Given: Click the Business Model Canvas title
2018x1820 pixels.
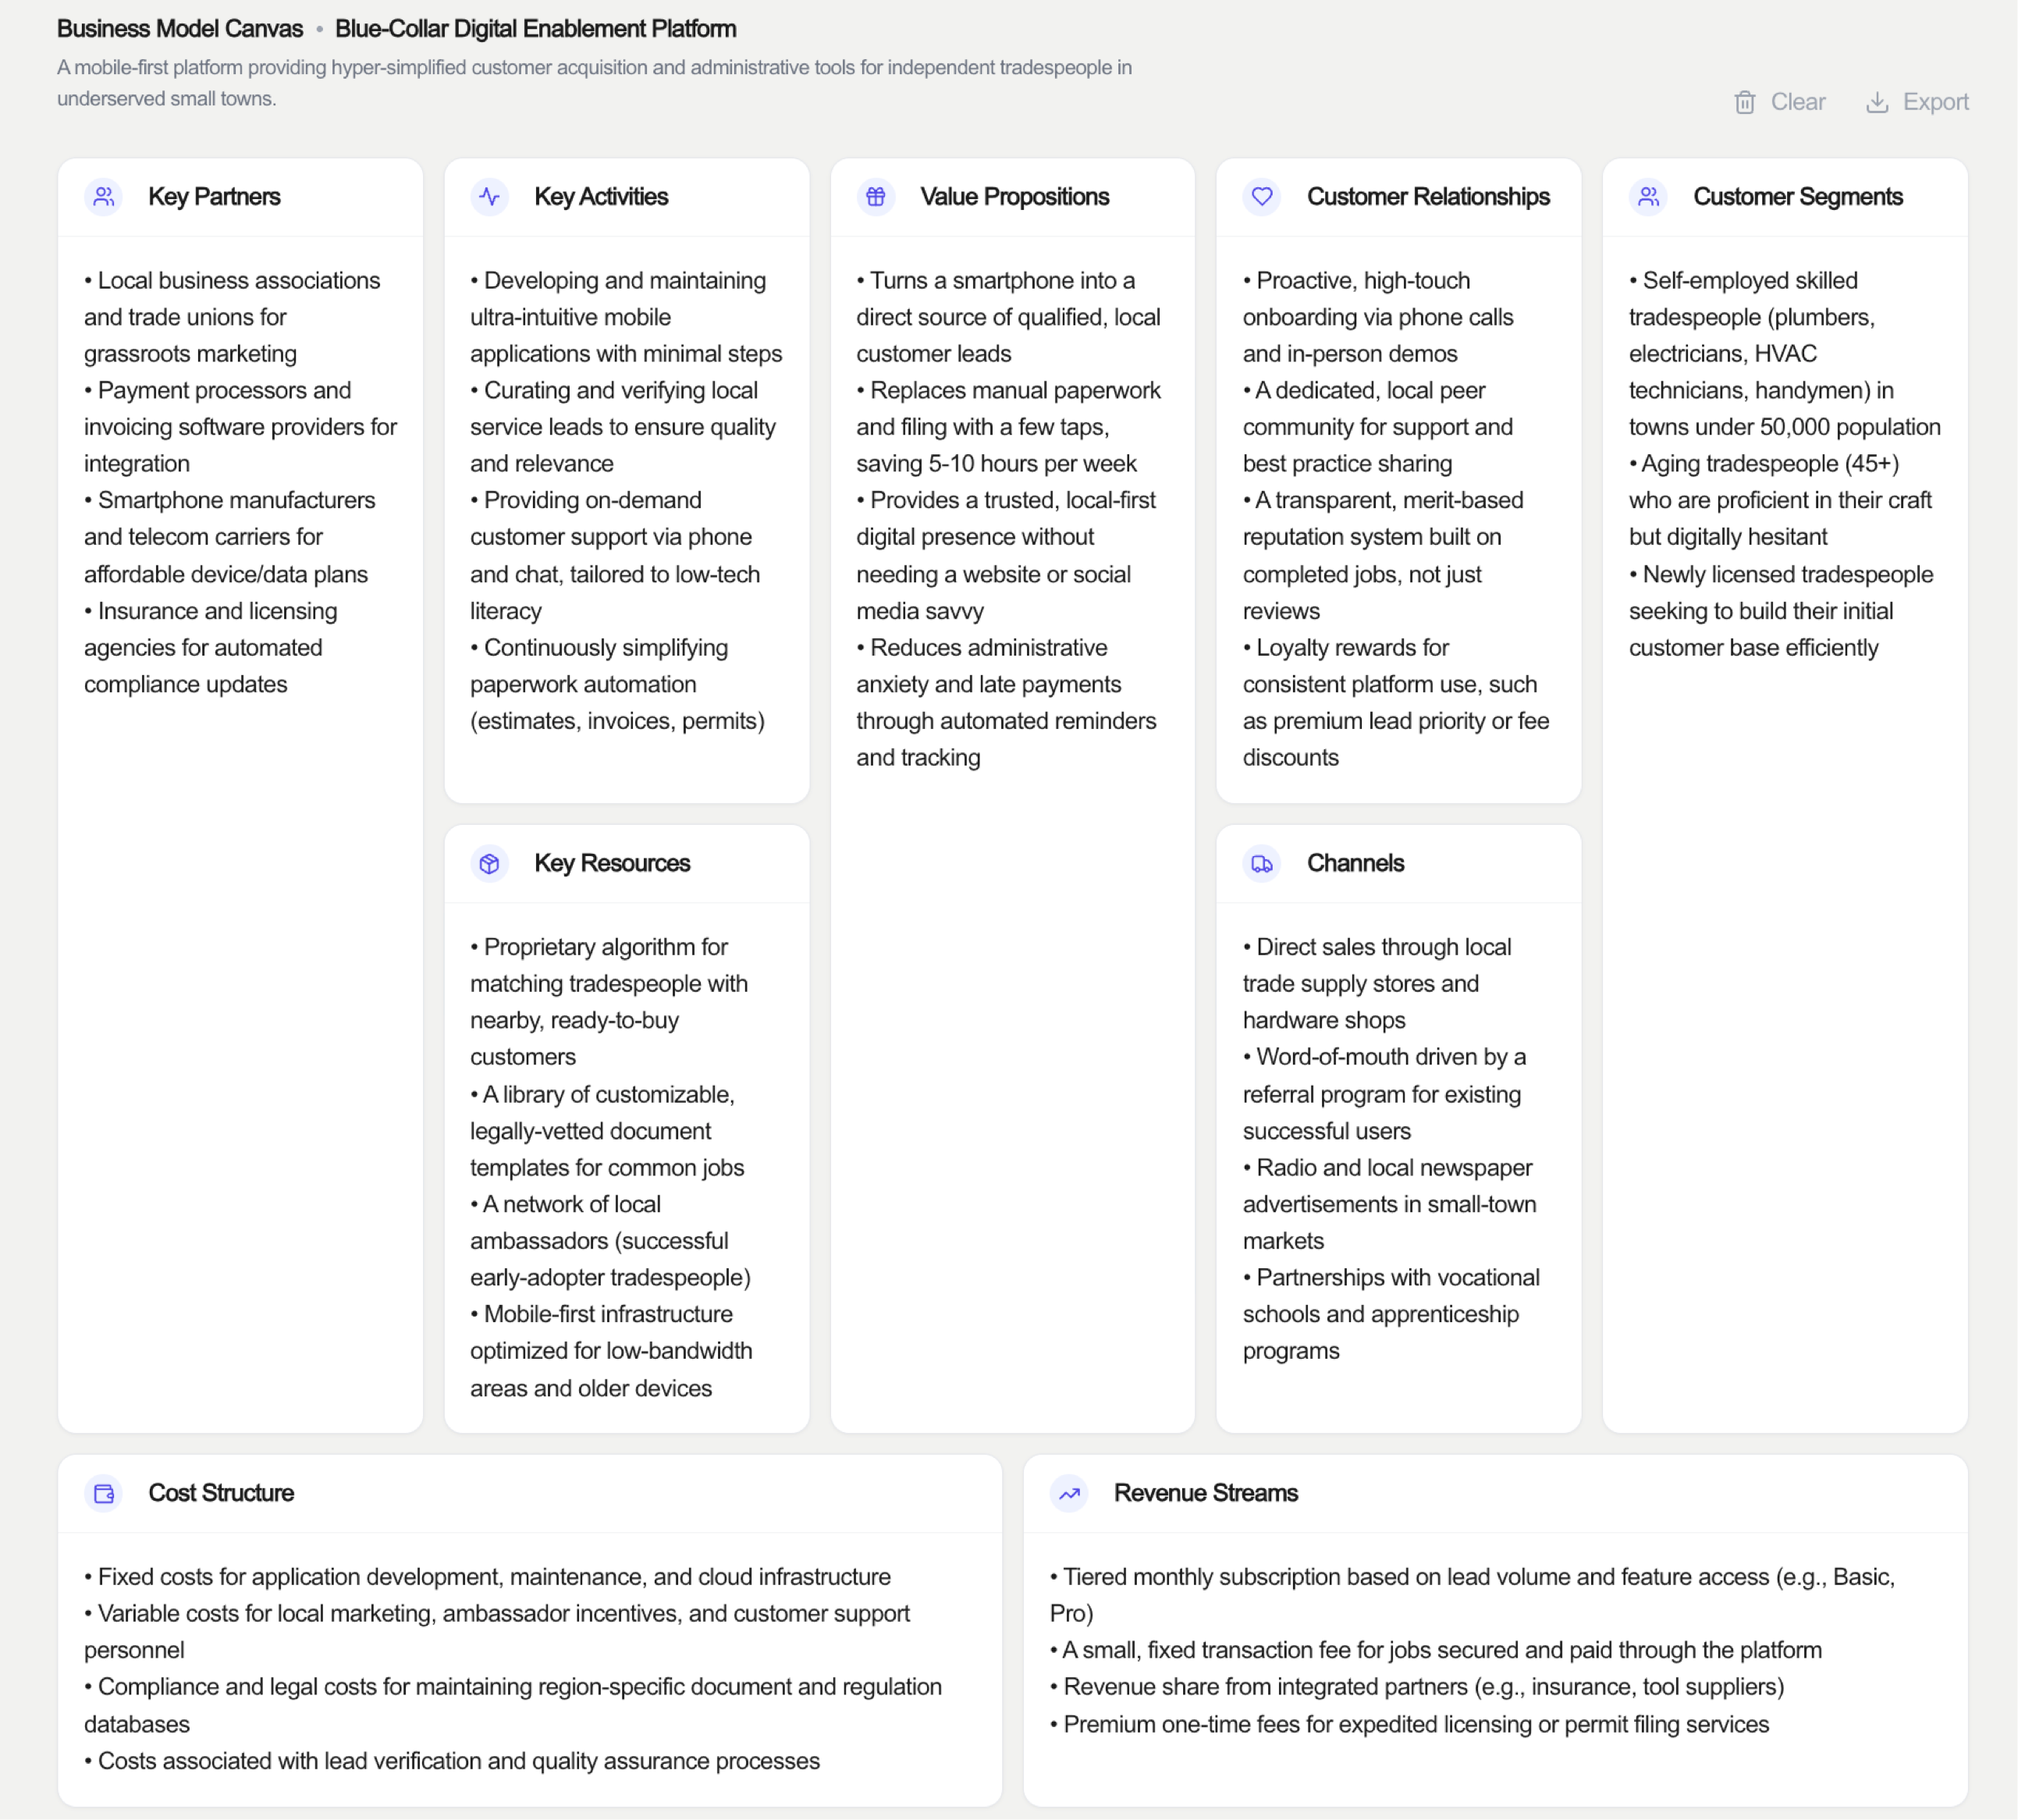Looking at the screenshot, I should point(180,29).
